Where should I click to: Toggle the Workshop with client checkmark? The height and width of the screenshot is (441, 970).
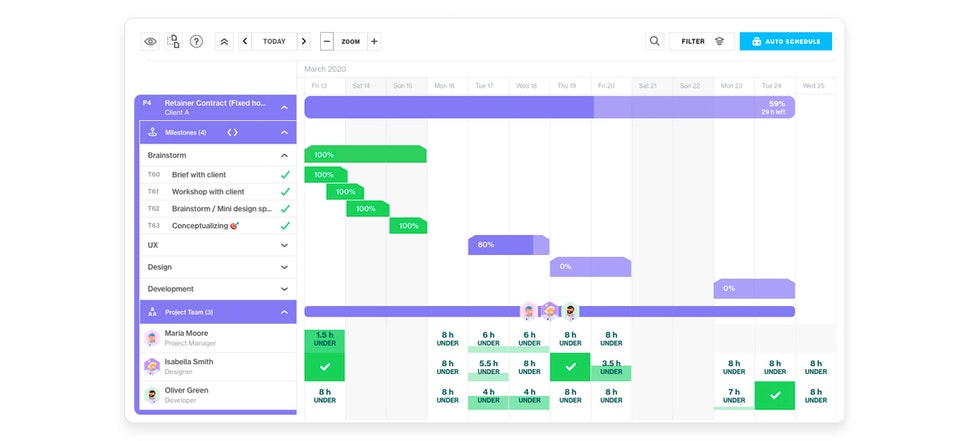285,192
